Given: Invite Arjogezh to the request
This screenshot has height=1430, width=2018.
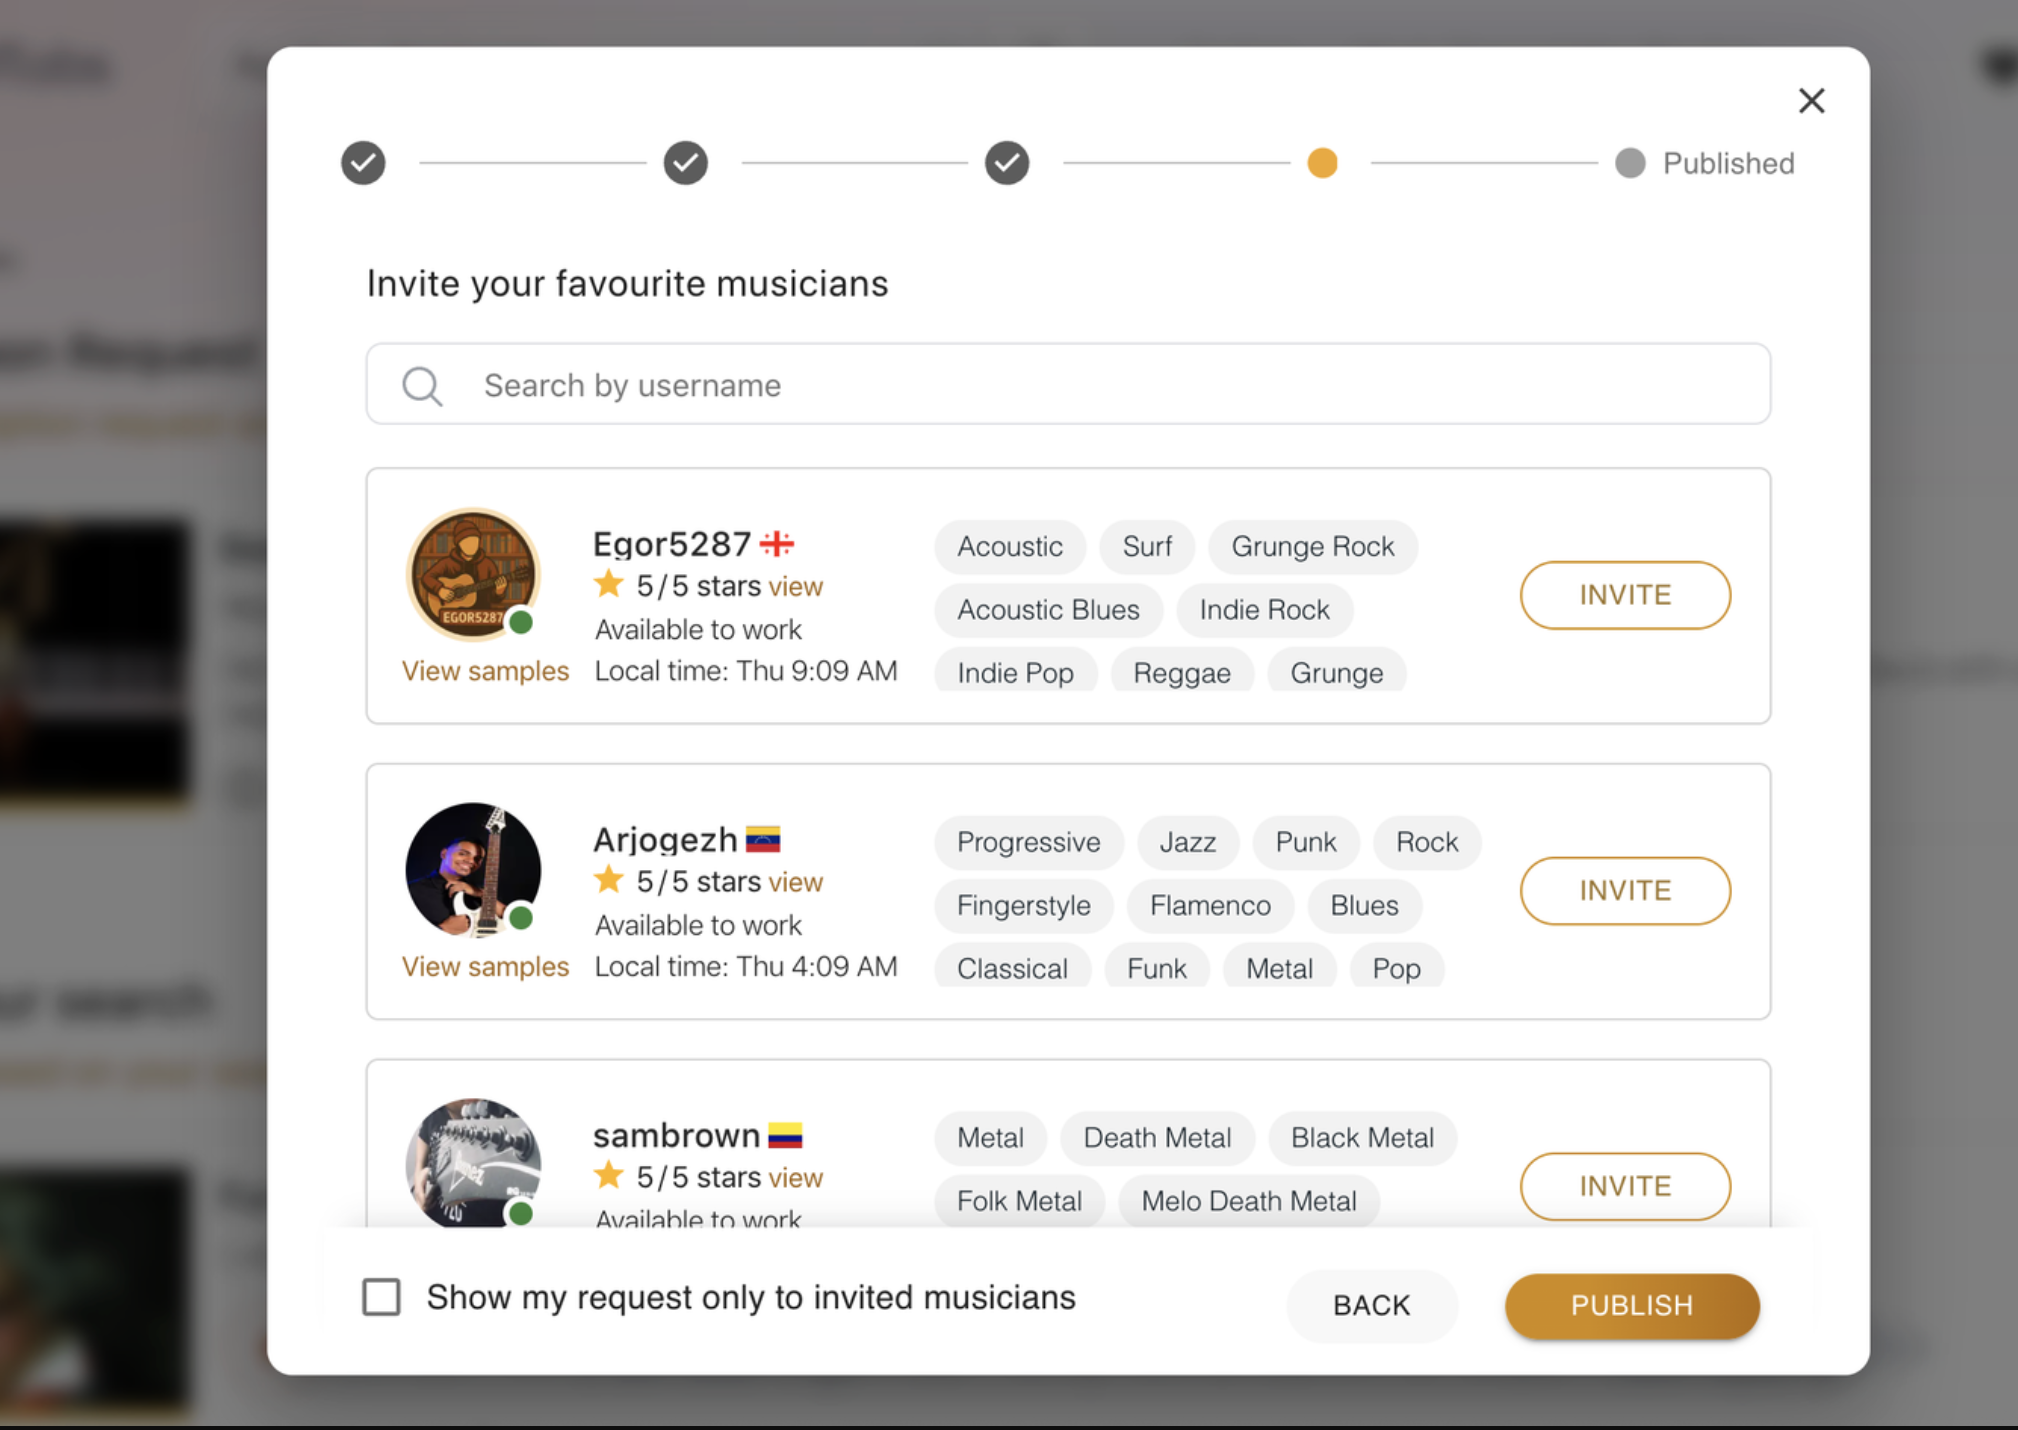Looking at the screenshot, I should 1625,891.
